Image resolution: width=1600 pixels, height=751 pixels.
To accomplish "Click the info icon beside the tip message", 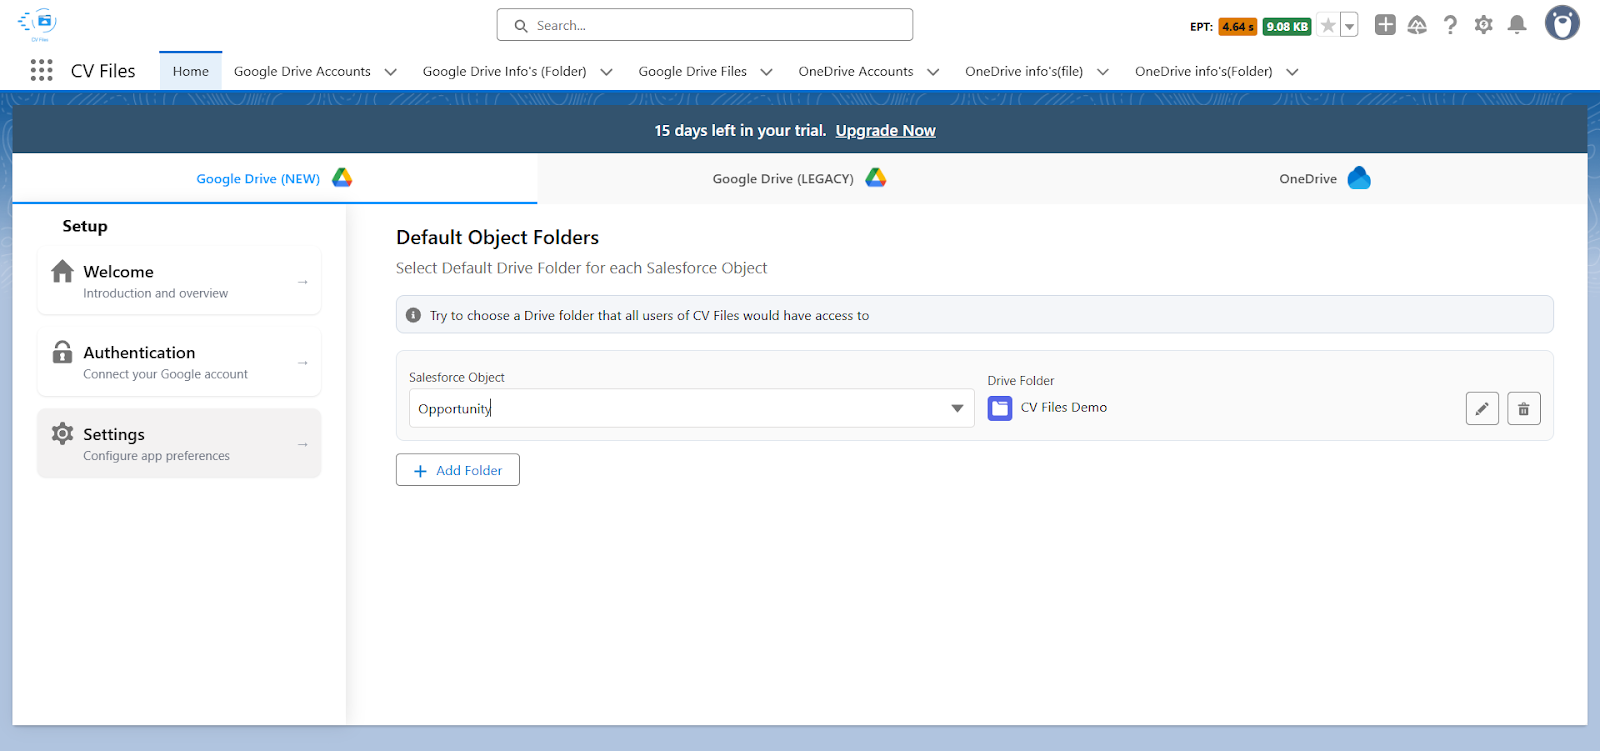I will 413,315.
